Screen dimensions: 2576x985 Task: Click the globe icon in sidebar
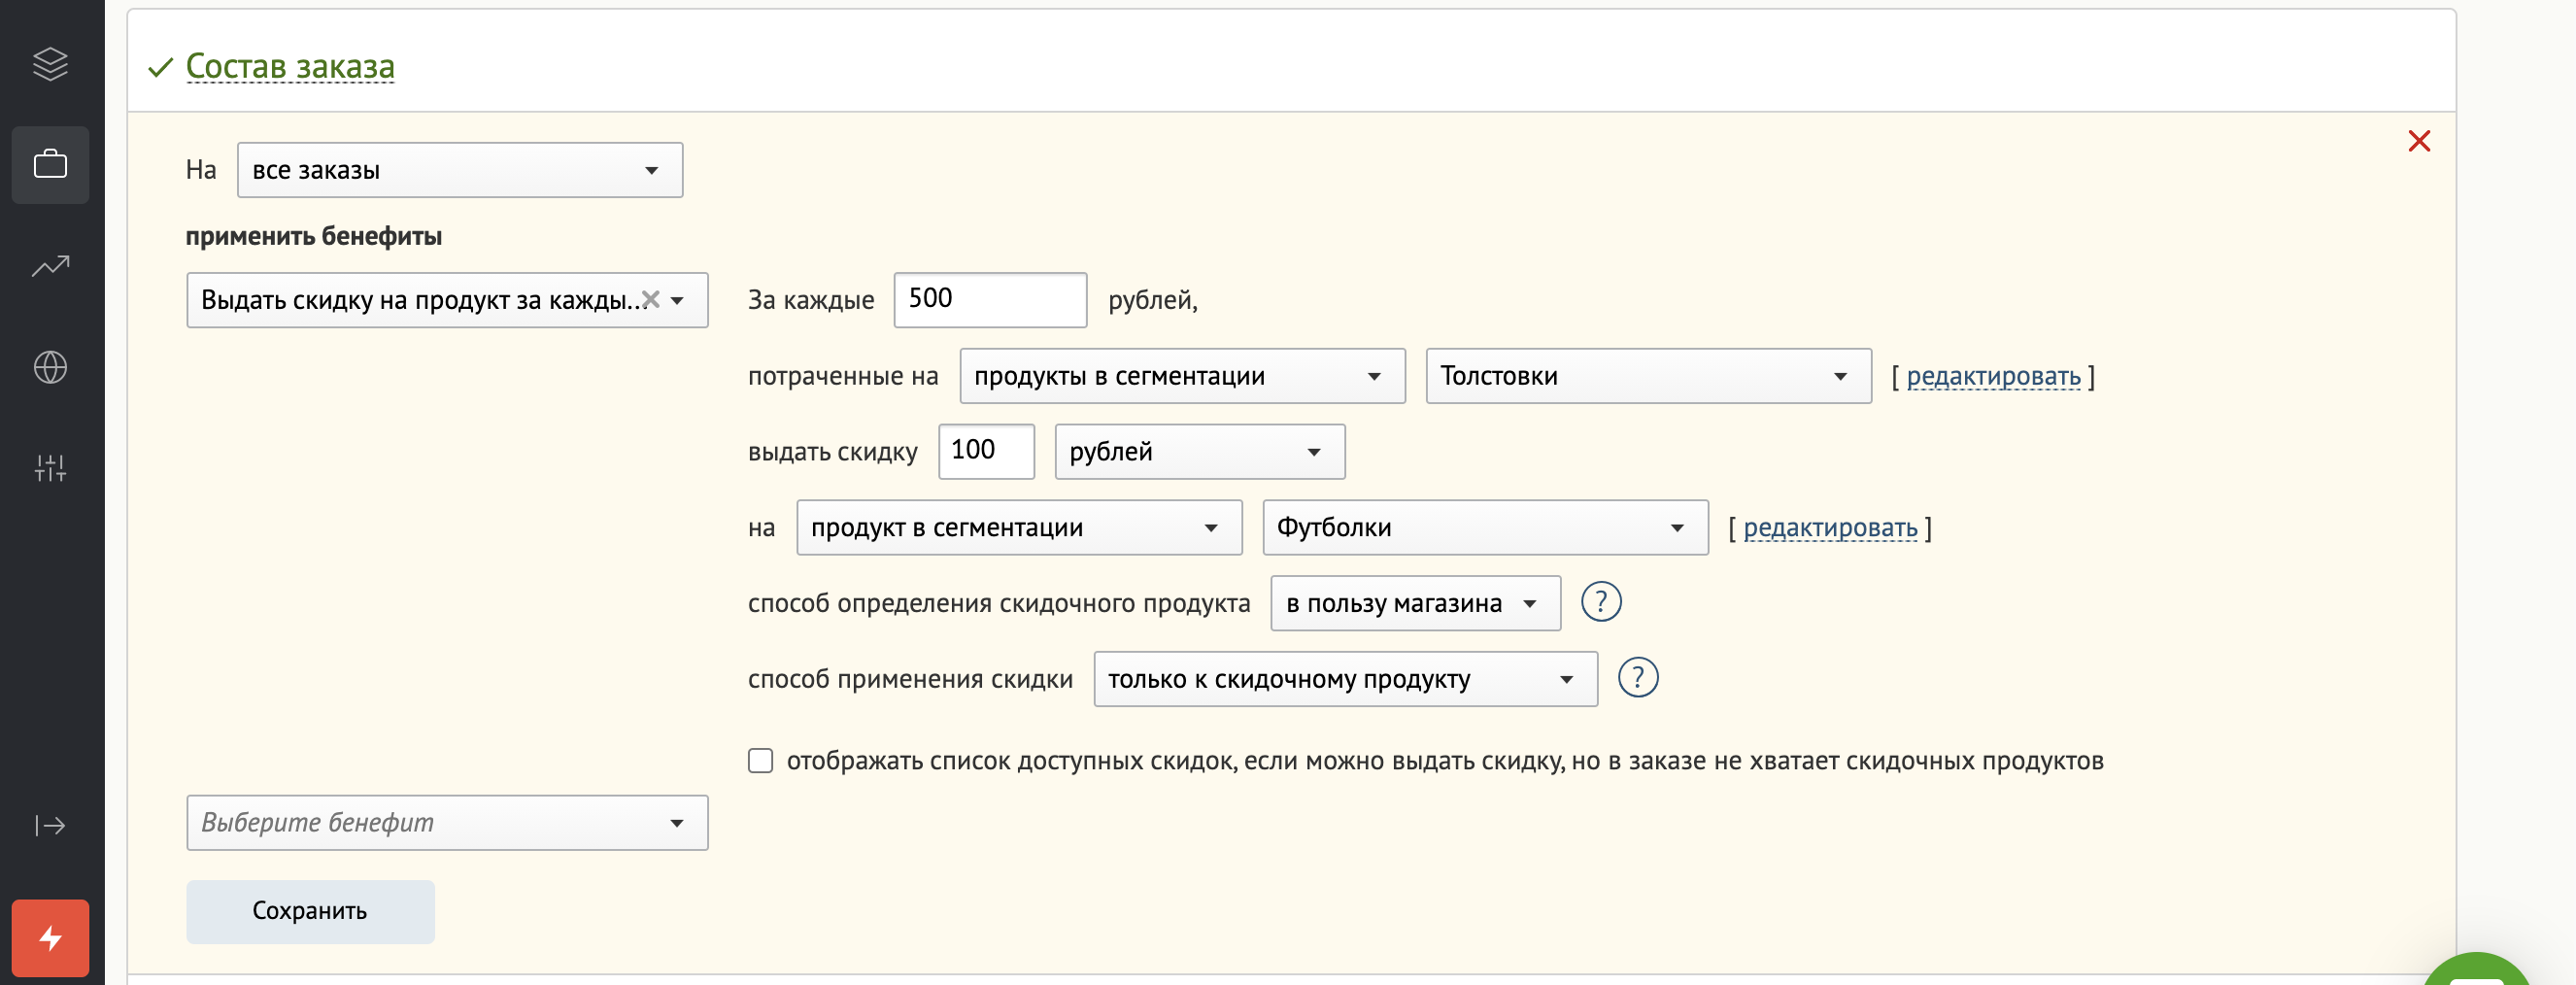pyautogui.click(x=50, y=367)
